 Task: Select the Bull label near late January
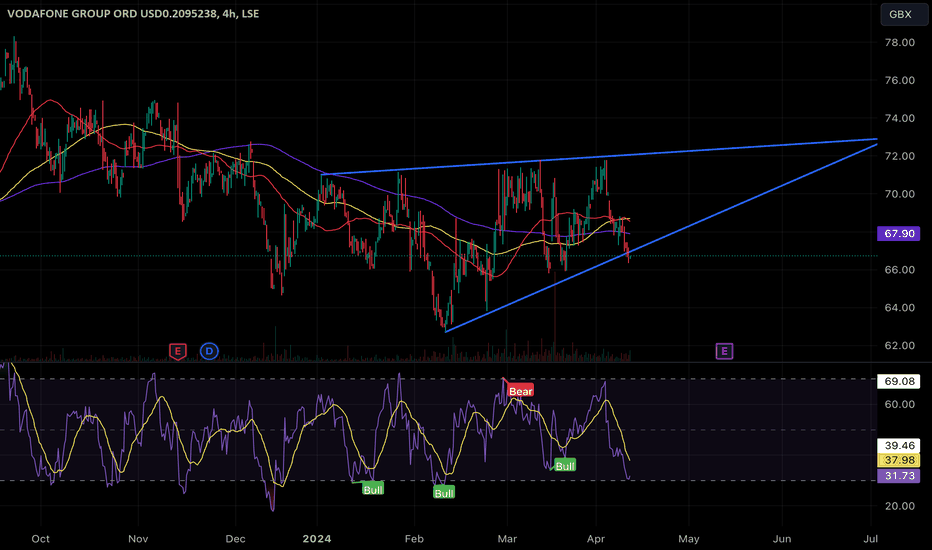click(x=373, y=489)
